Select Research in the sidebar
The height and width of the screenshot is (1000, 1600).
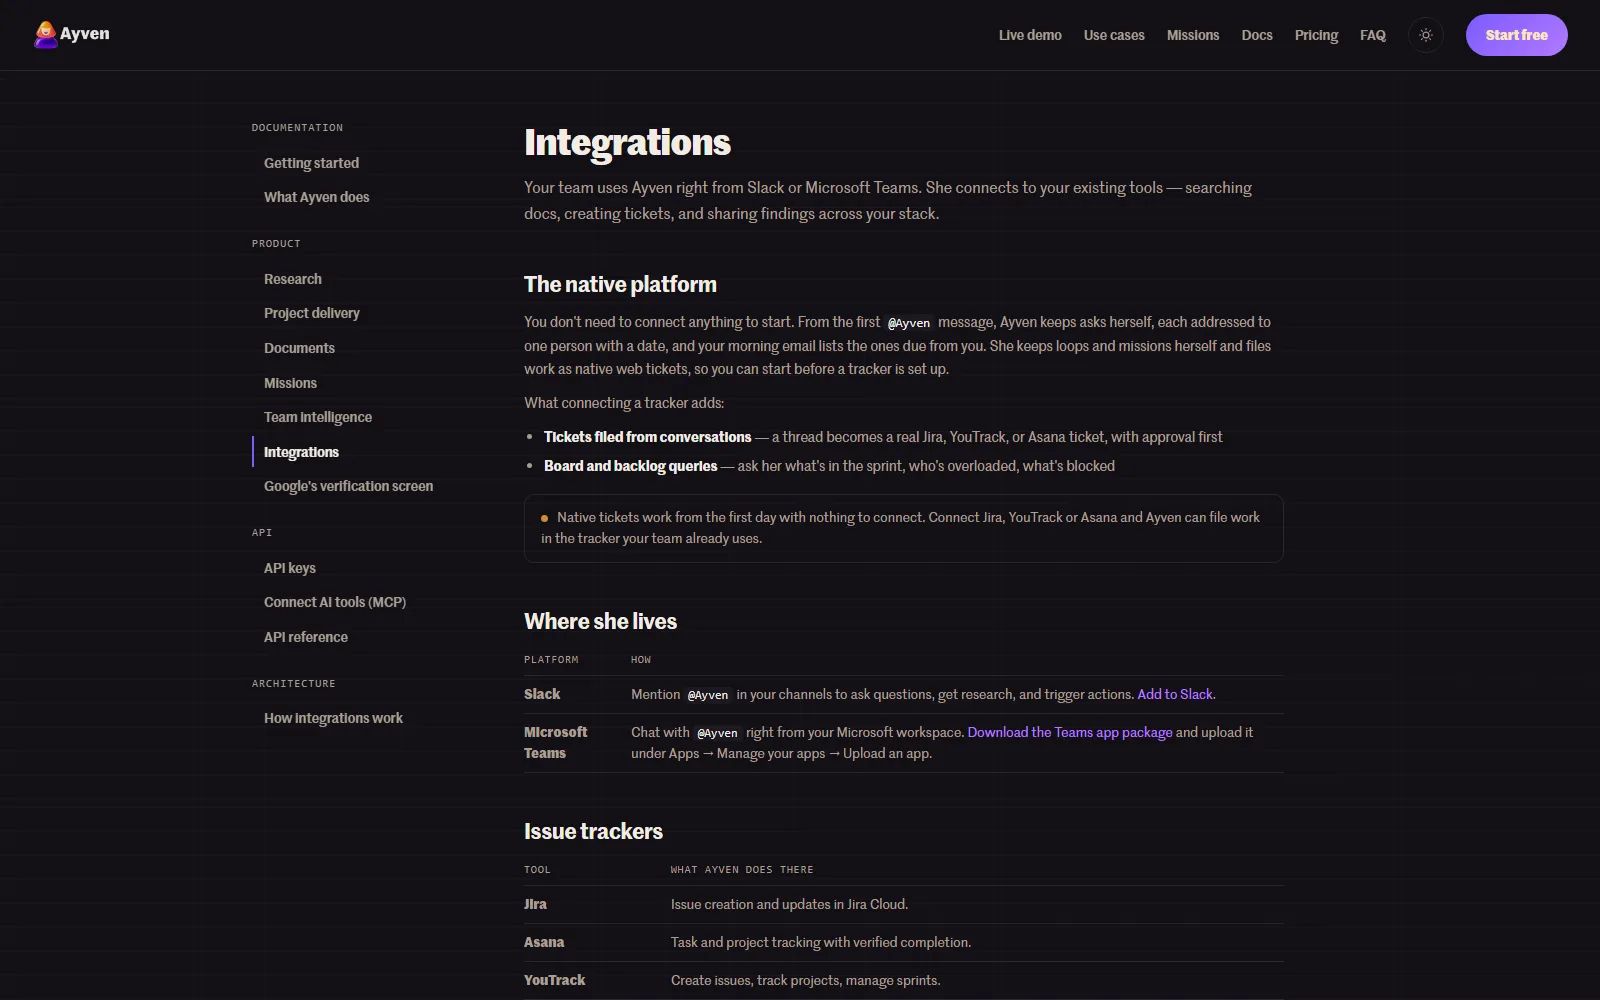[x=293, y=279]
